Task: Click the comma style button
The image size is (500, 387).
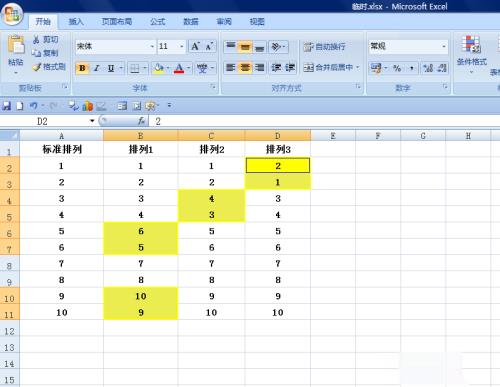Action: (x=412, y=68)
